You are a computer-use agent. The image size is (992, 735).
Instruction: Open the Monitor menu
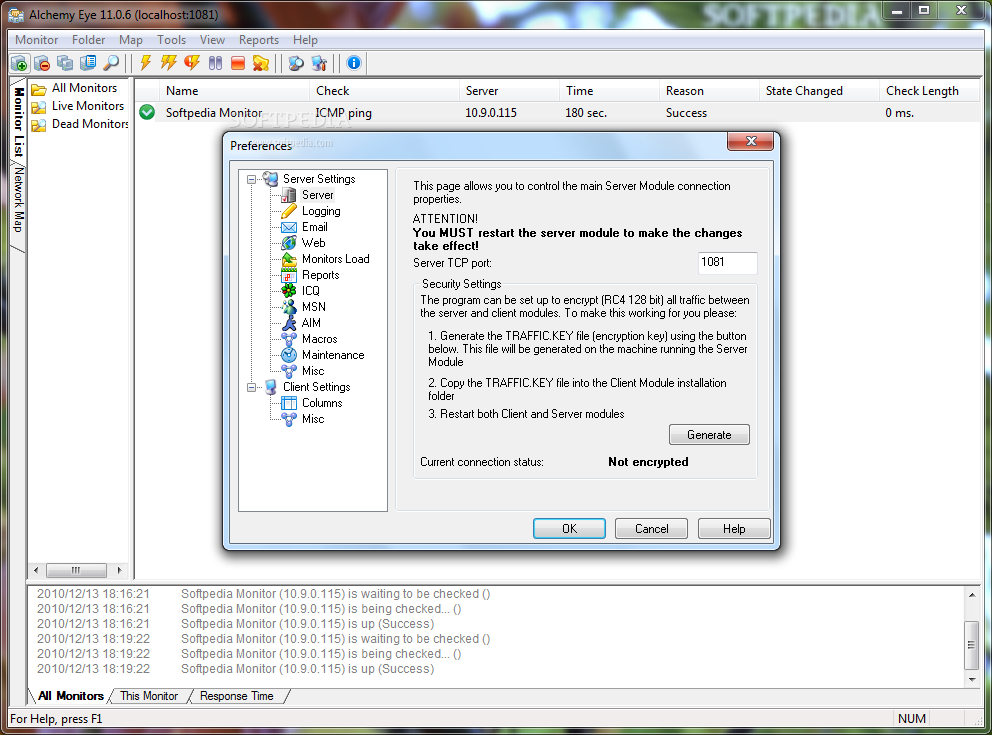(x=37, y=40)
